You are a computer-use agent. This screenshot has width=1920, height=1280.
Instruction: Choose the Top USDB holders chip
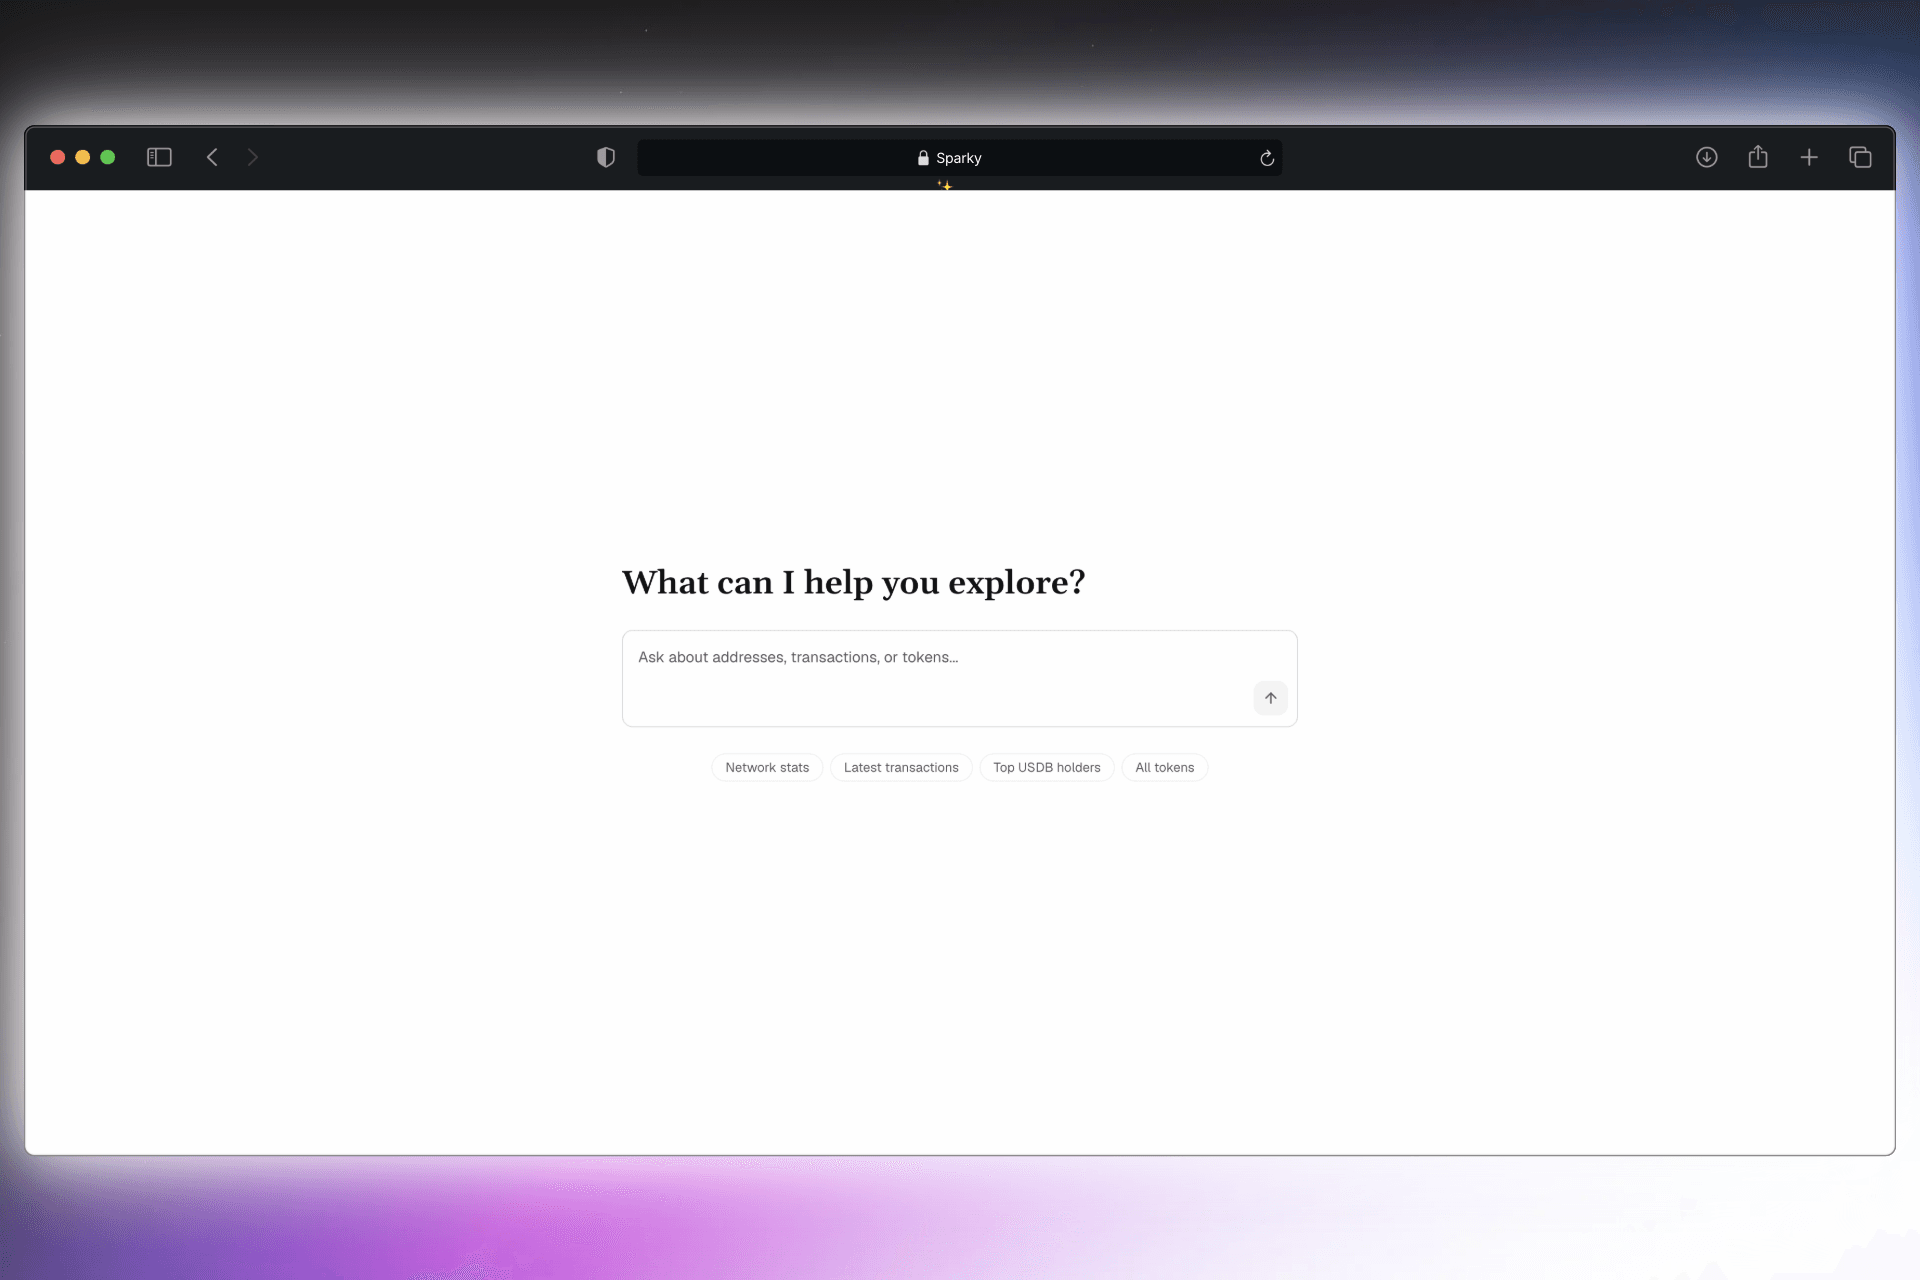click(x=1046, y=767)
